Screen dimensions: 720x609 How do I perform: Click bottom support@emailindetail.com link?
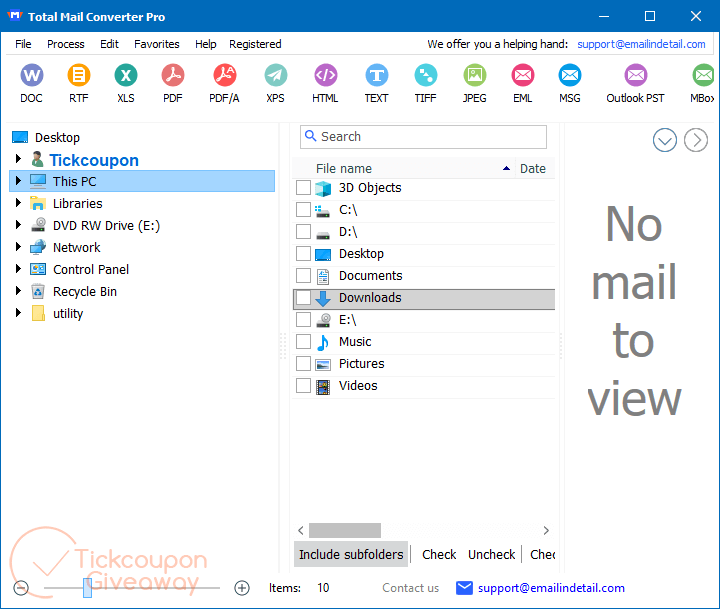coord(551,588)
